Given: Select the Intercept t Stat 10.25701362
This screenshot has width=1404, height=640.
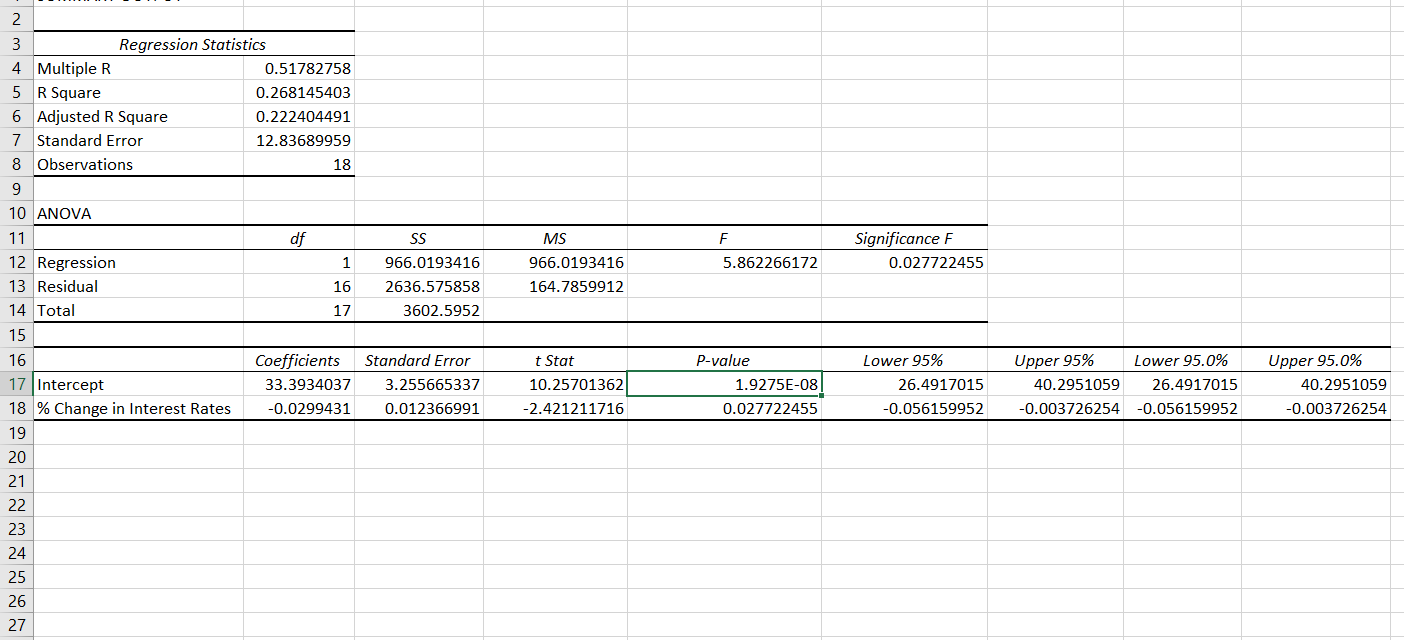Looking at the screenshot, I should (x=554, y=384).
